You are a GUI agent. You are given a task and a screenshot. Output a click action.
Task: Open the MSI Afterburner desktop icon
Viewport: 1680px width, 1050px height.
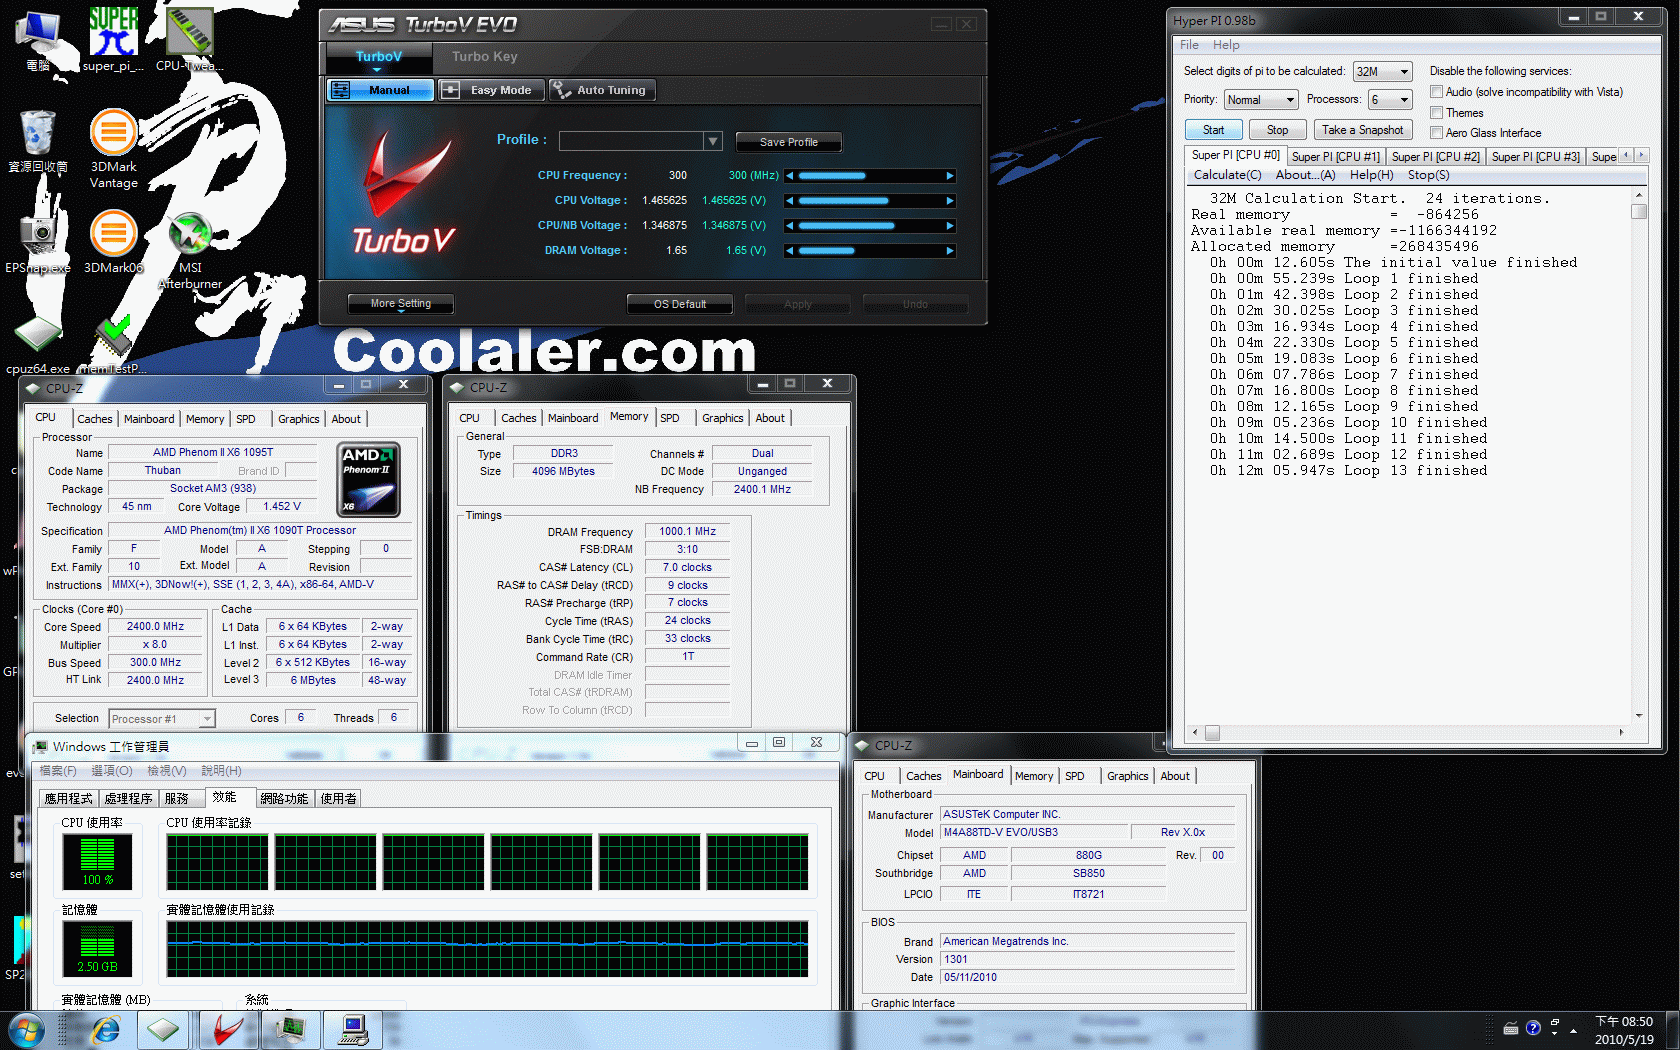coord(190,250)
